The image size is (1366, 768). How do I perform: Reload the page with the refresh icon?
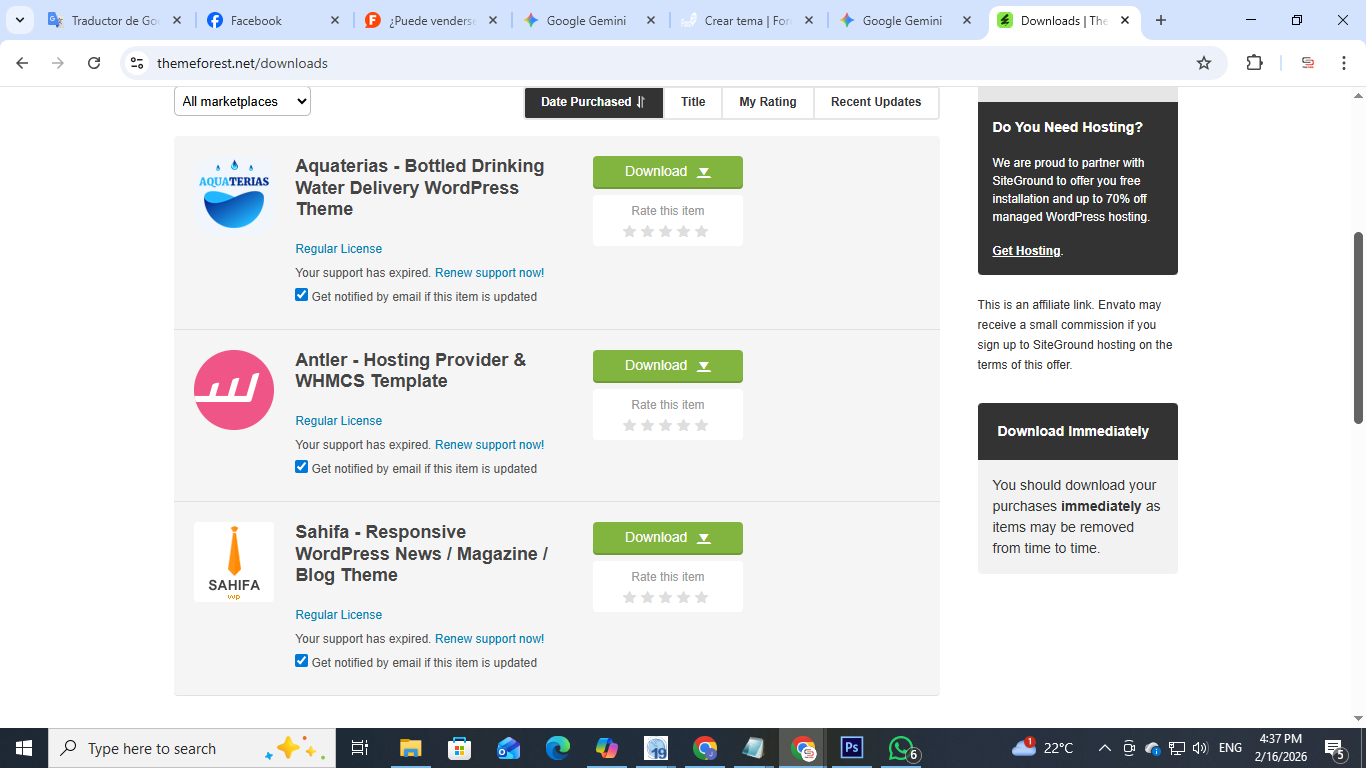94,63
